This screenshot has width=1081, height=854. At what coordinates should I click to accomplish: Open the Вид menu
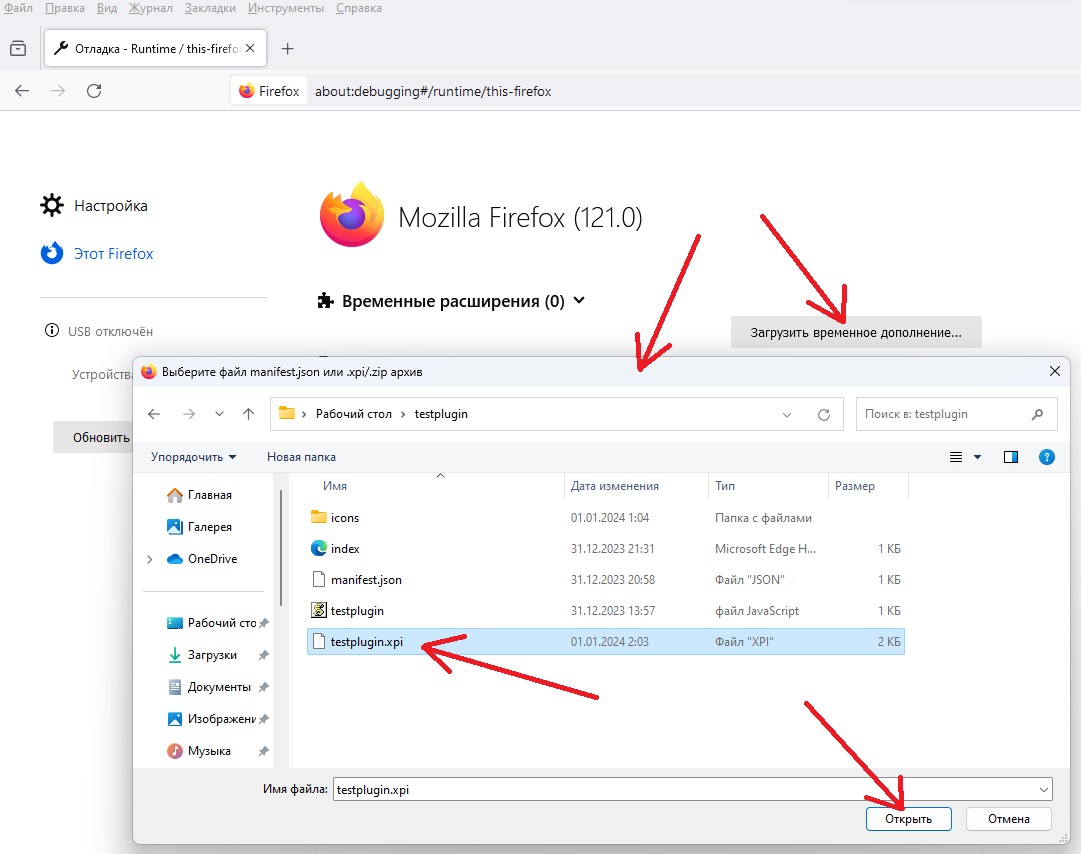pos(107,8)
